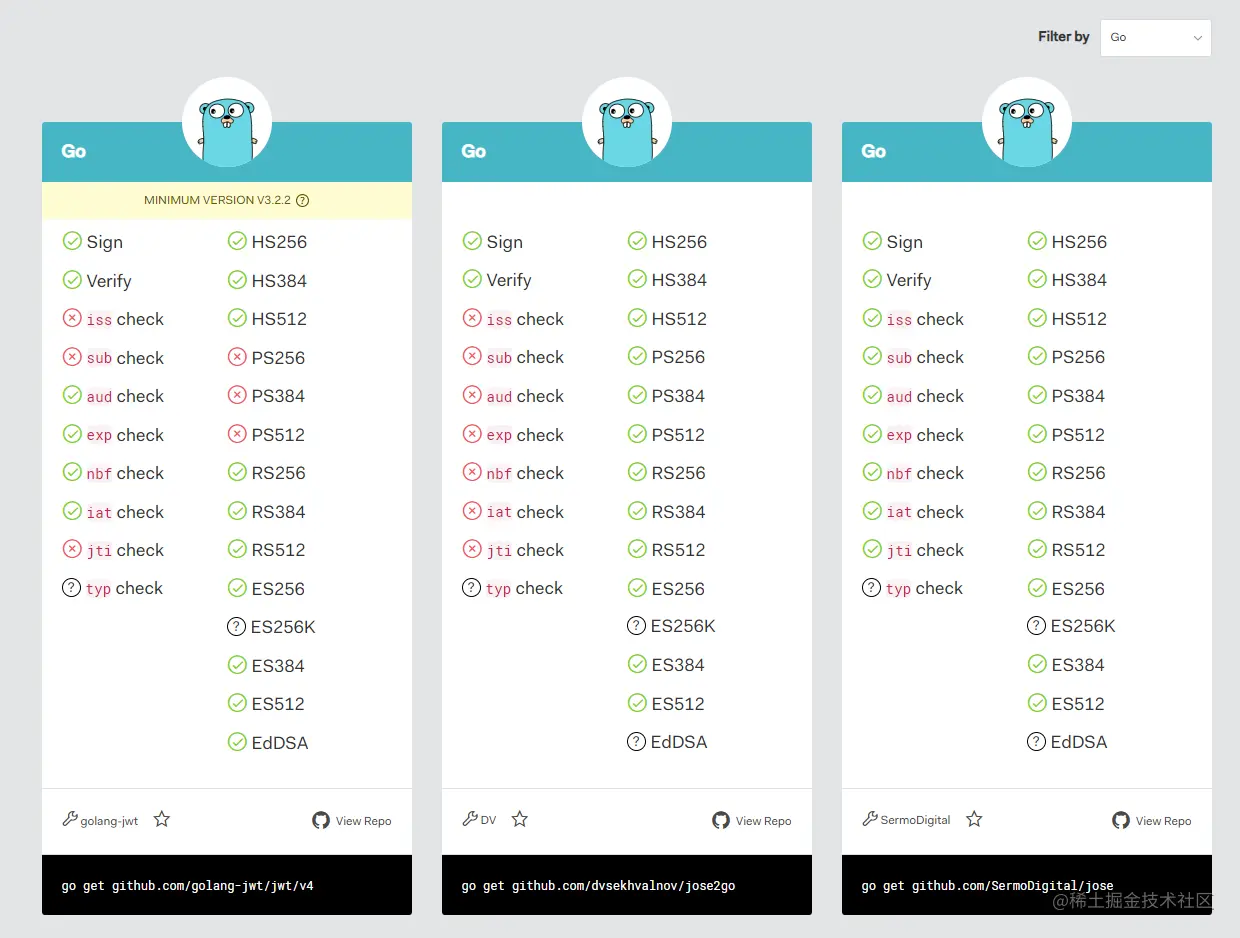
Task: Click the ES256K question icon in jose2go card
Action: (636, 626)
